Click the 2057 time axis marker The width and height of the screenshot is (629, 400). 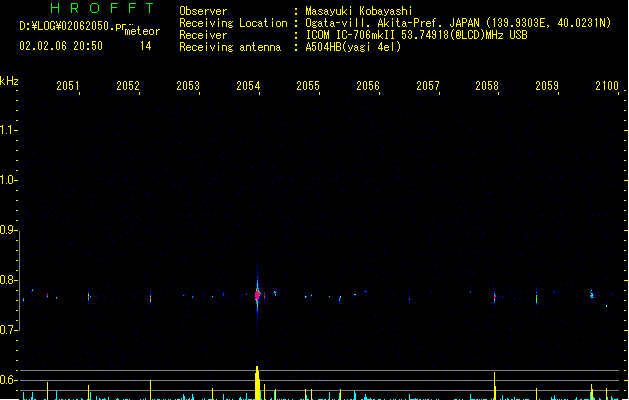pyautogui.click(x=428, y=86)
